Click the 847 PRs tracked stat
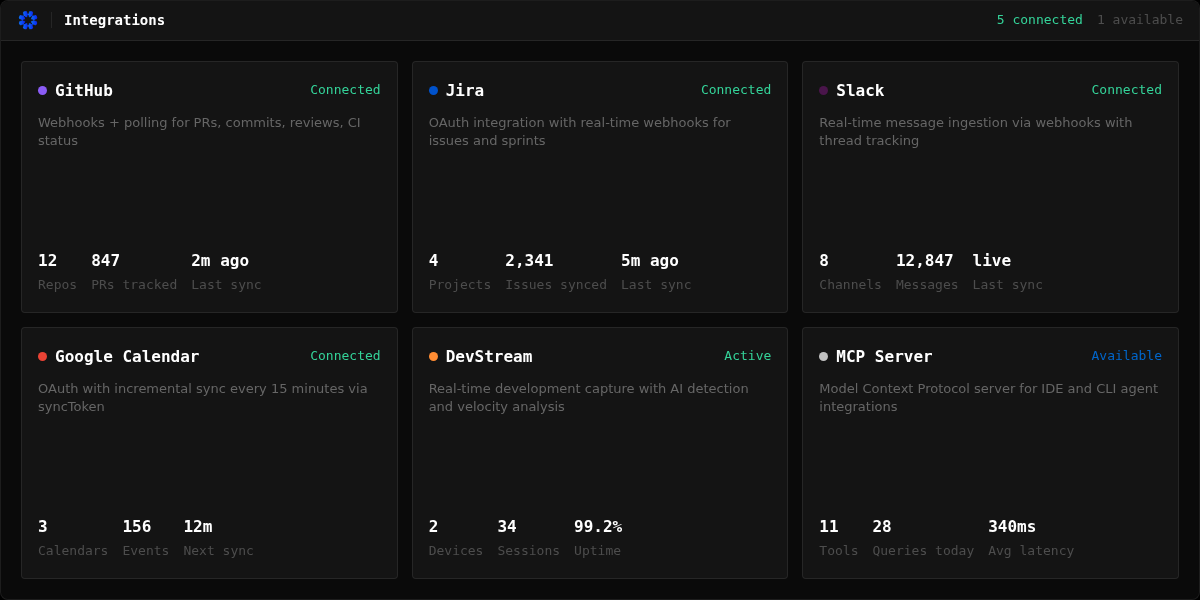 tap(134, 272)
